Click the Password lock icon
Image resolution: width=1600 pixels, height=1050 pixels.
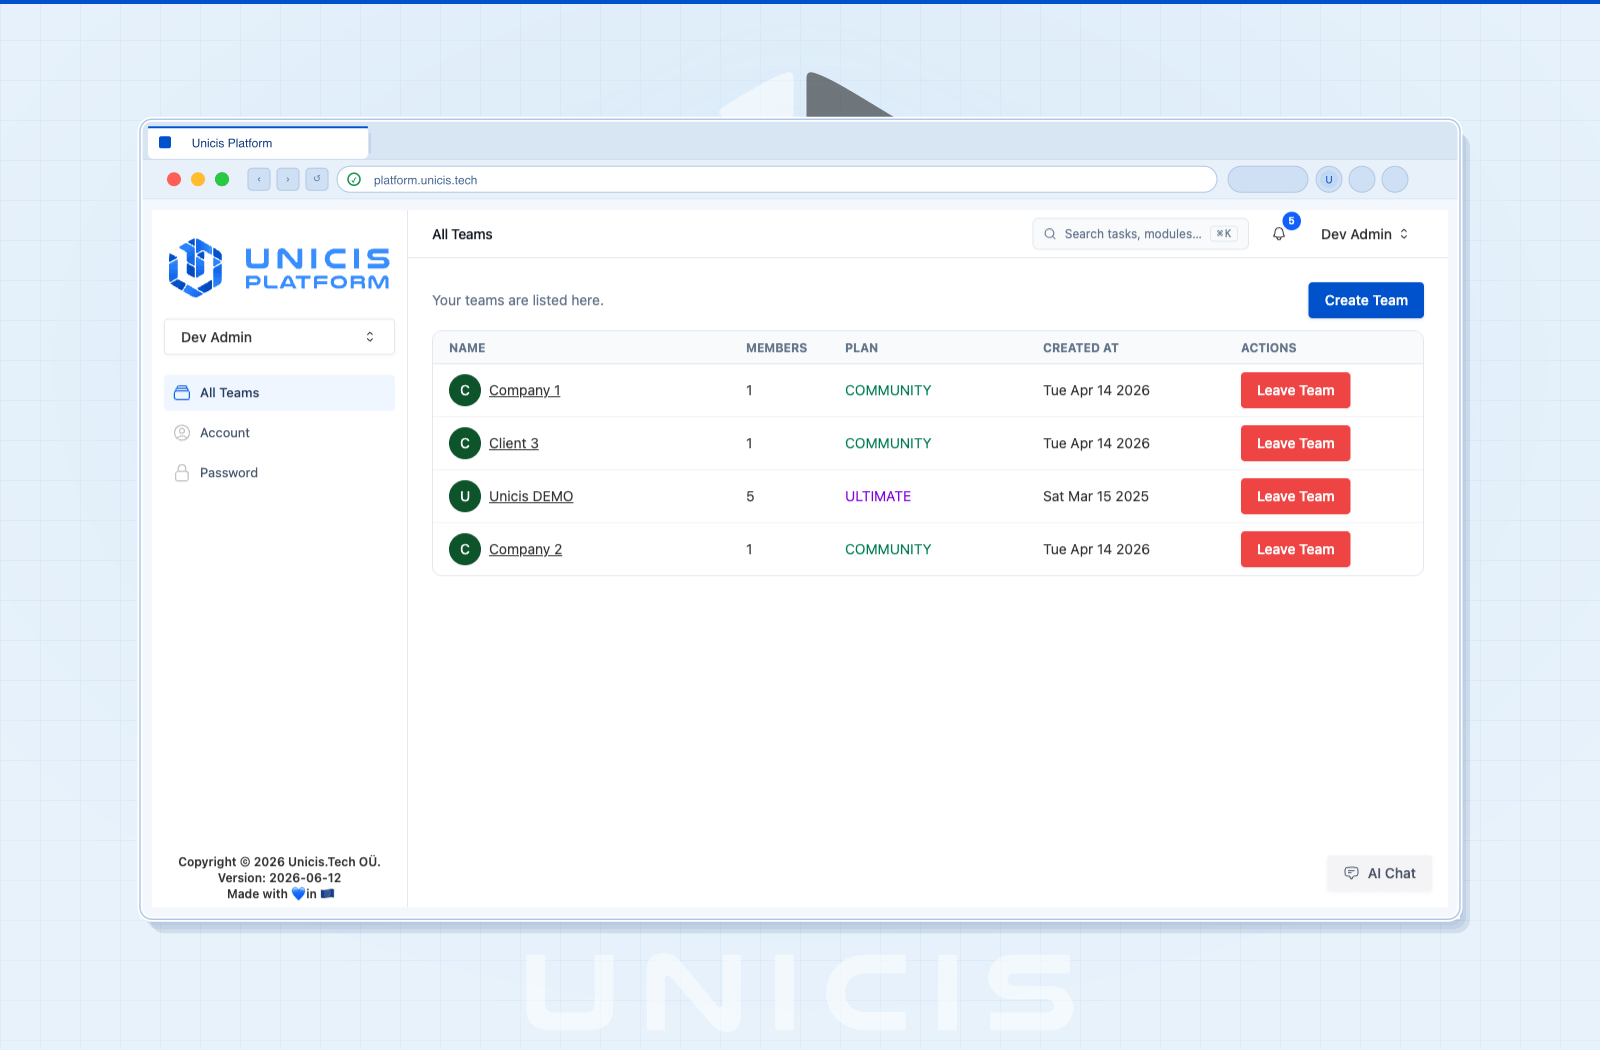click(182, 473)
